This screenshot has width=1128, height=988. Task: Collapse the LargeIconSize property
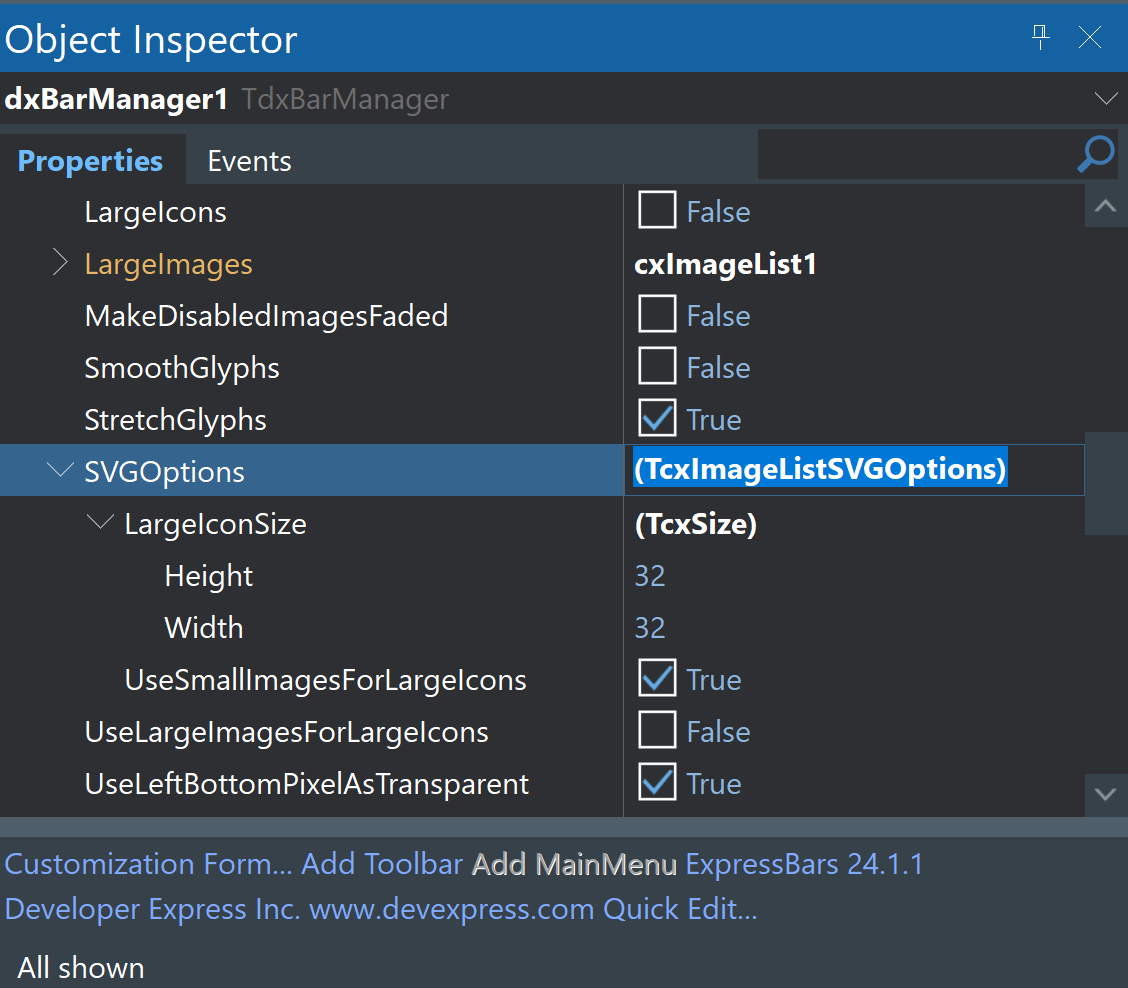[x=100, y=522]
